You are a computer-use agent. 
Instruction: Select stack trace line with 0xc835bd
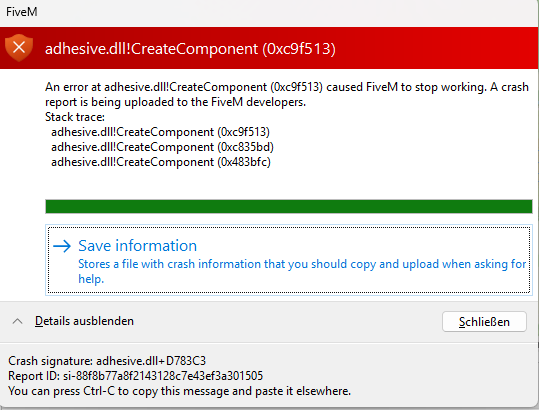[x=162, y=147]
